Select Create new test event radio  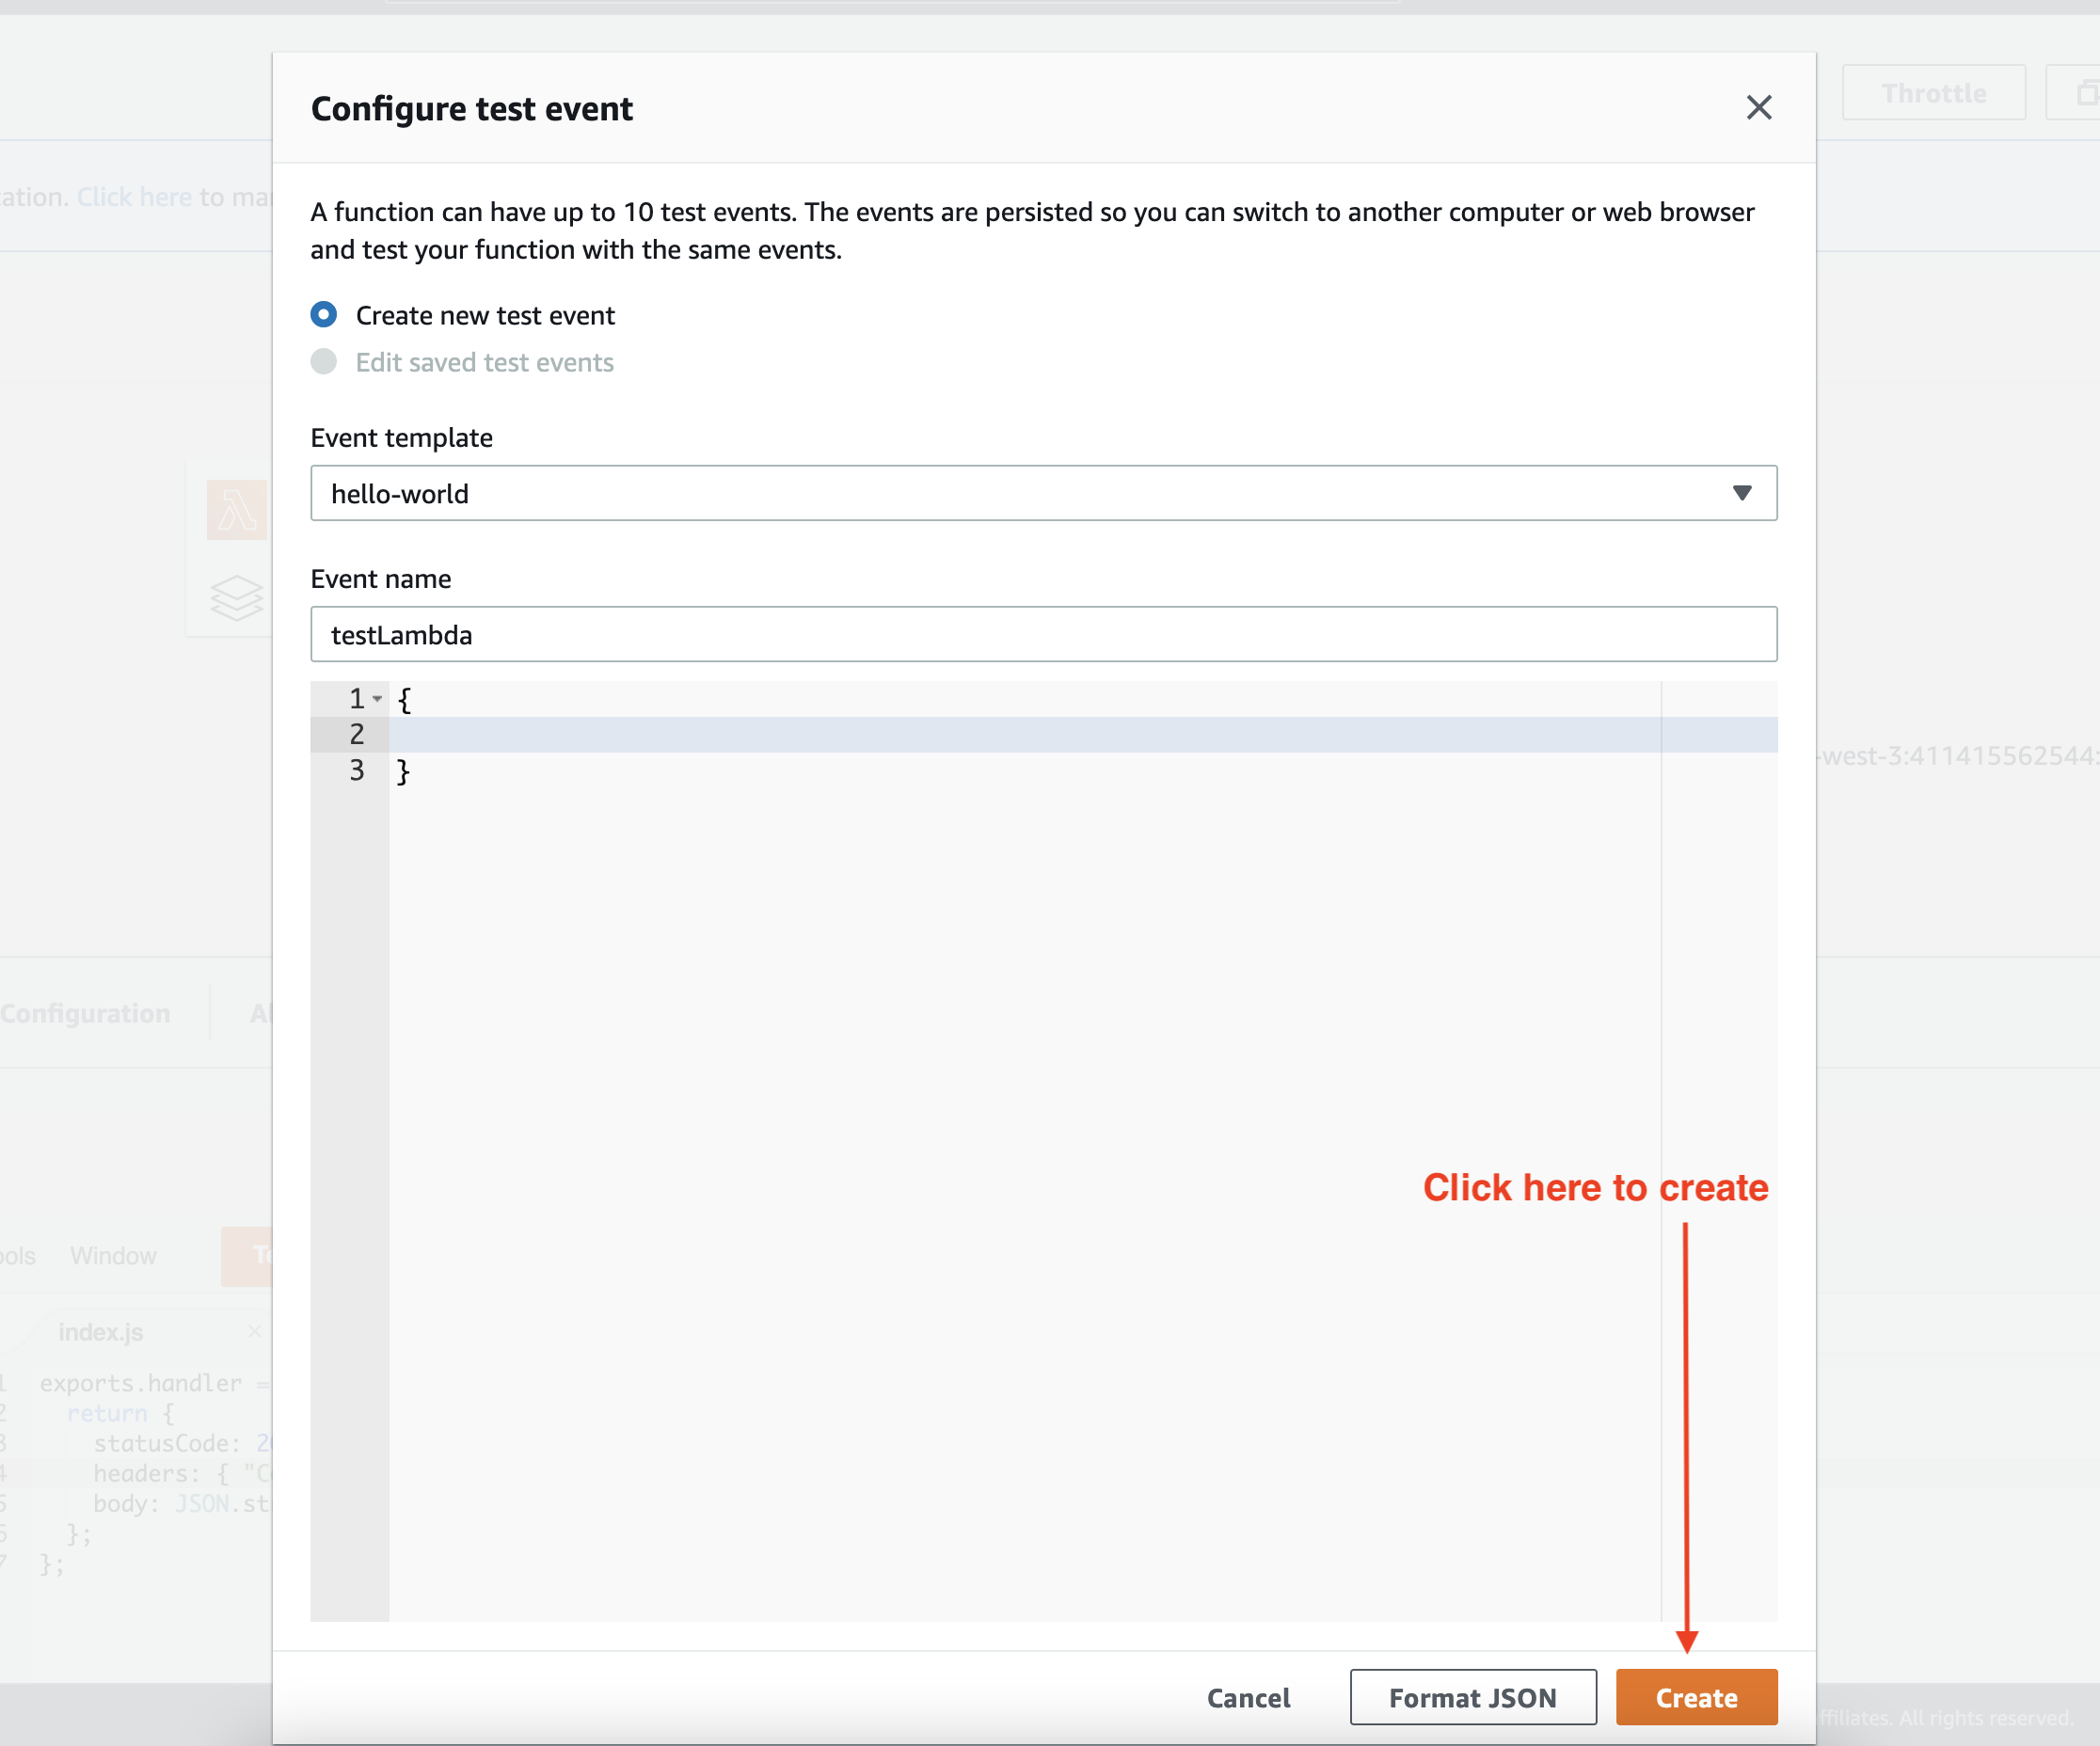pos(324,315)
